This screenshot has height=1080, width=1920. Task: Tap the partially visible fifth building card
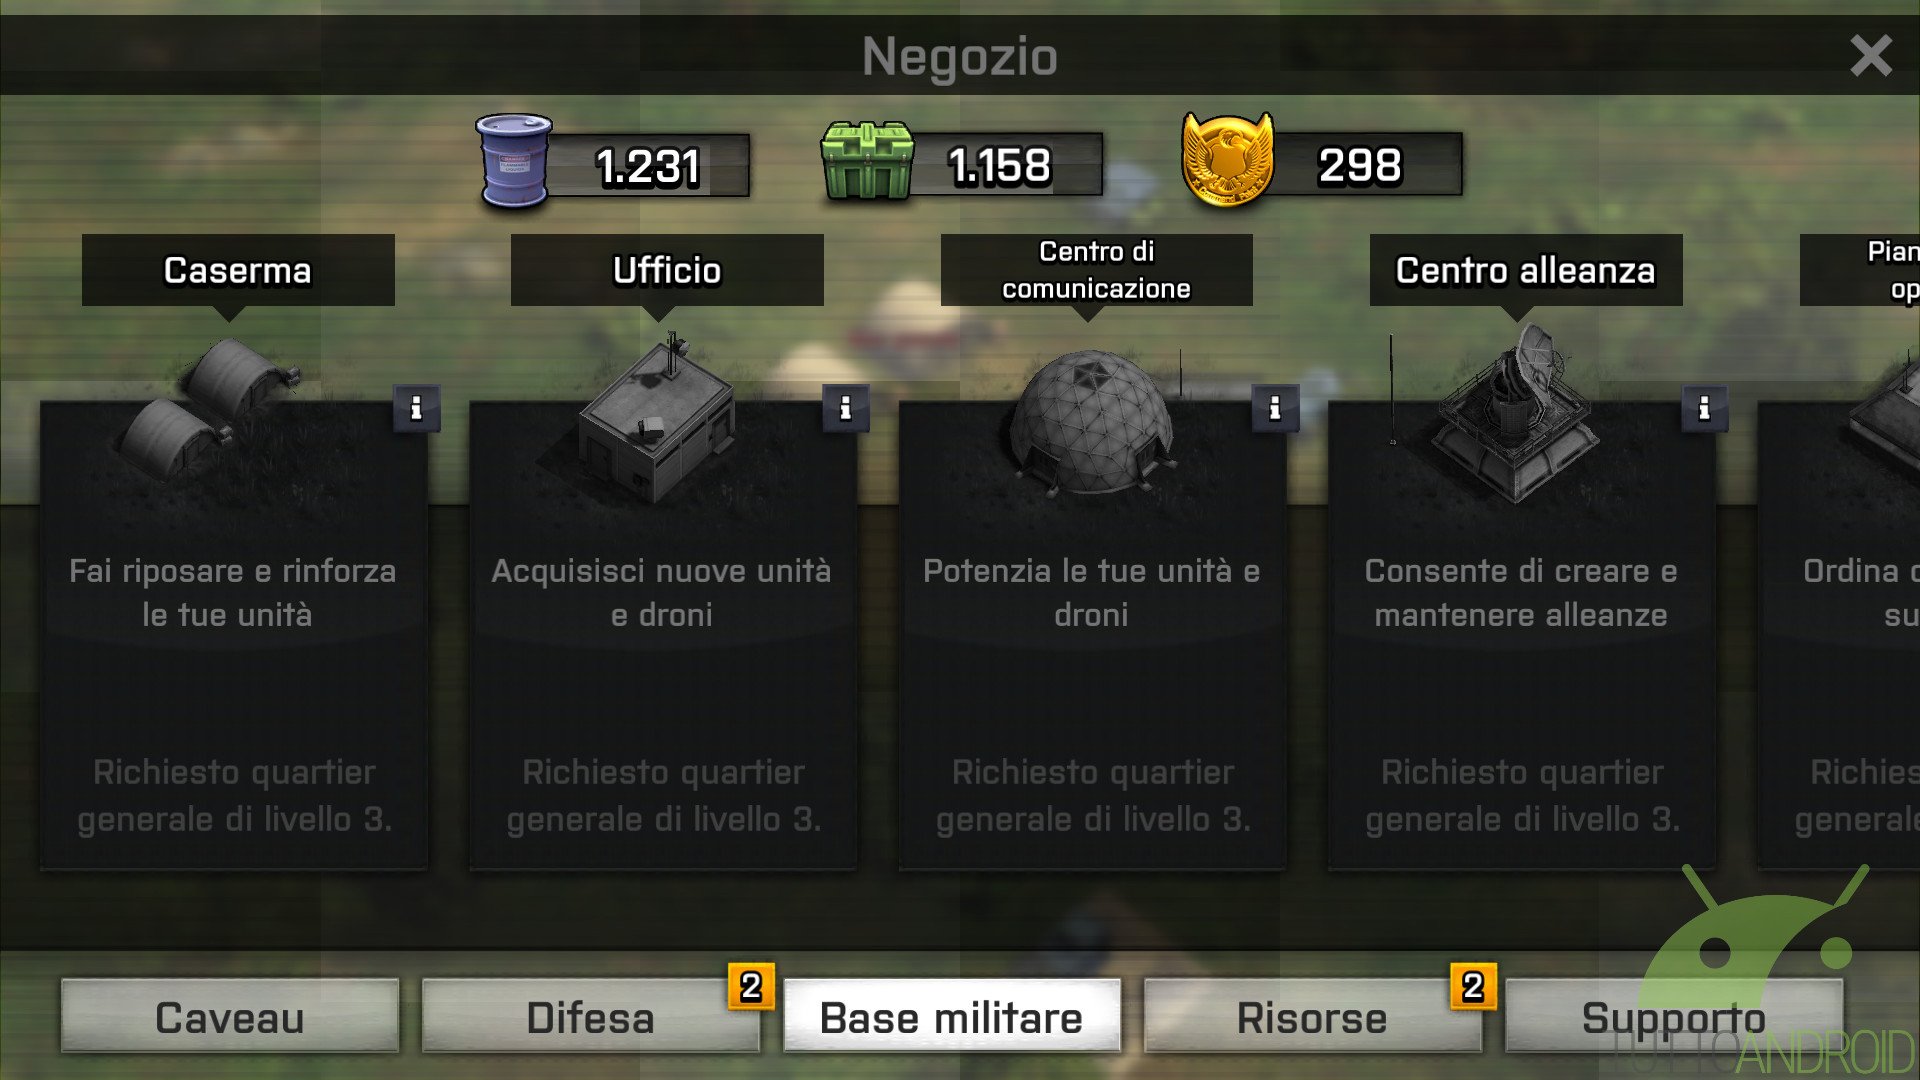click(1838, 635)
